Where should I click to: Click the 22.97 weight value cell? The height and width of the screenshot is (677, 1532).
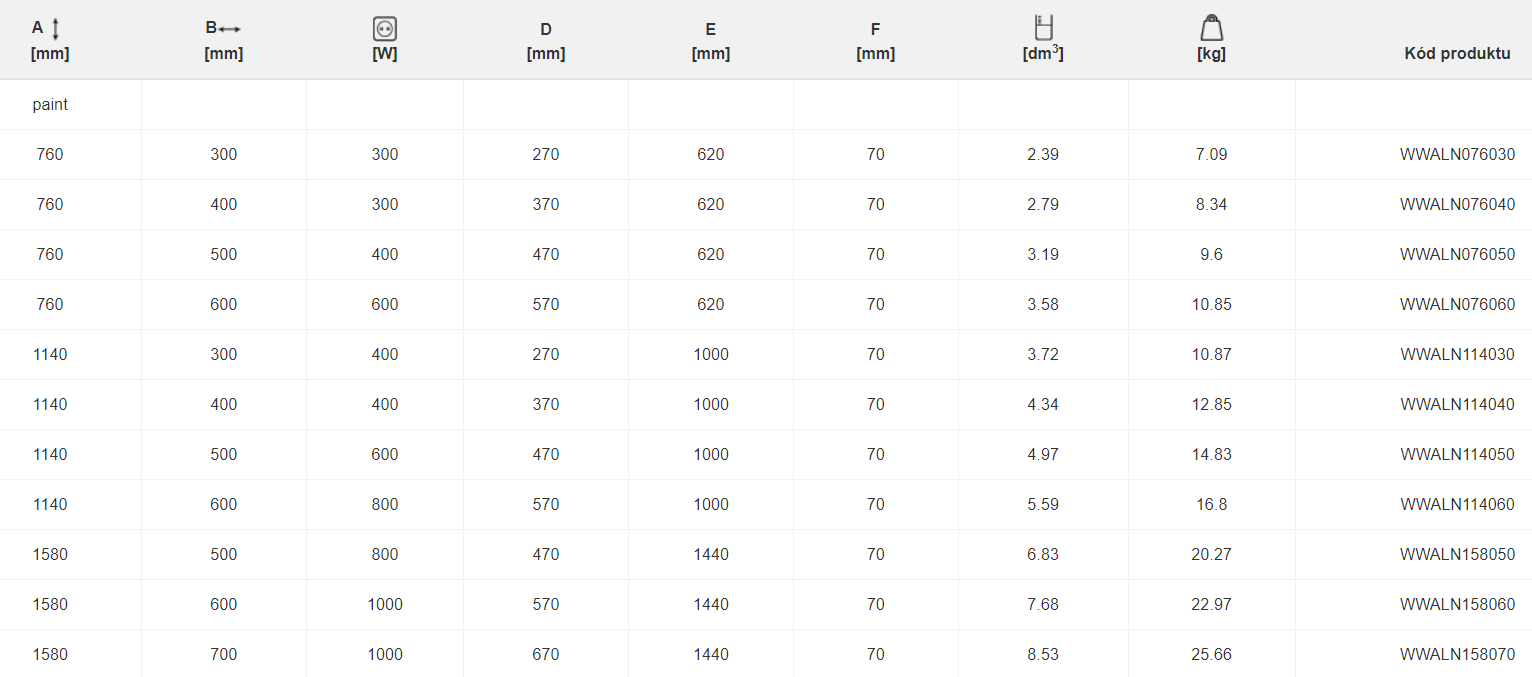(1211, 605)
